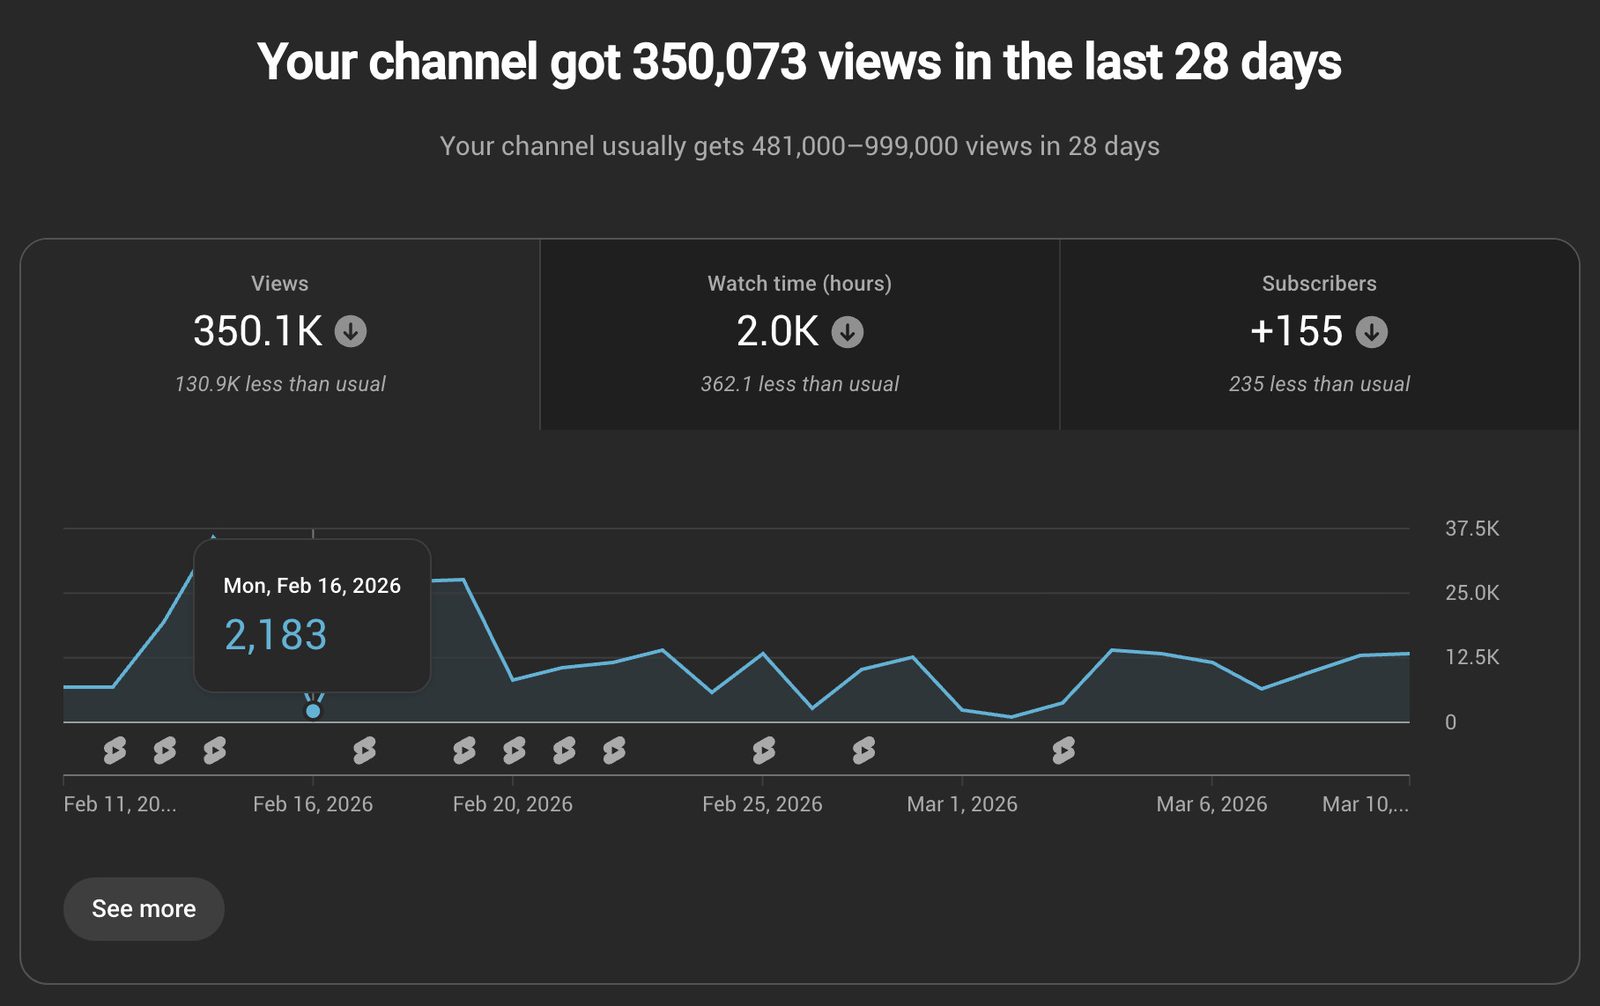
Task: Switch to the Views metric tab
Action: point(280,335)
